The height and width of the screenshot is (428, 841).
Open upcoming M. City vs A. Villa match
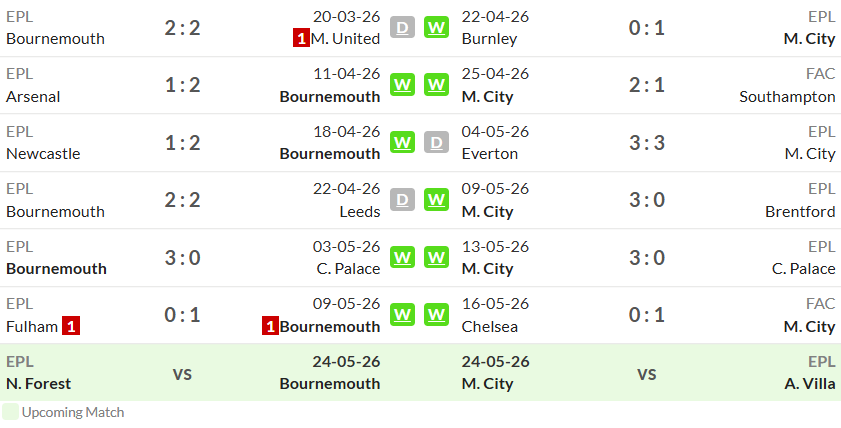[648, 373]
